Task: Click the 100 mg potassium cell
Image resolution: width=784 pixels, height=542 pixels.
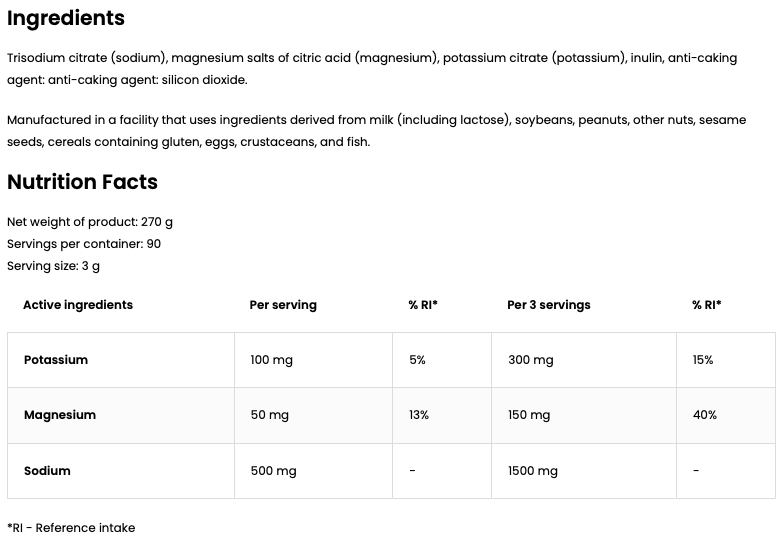Action: click(271, 360)
